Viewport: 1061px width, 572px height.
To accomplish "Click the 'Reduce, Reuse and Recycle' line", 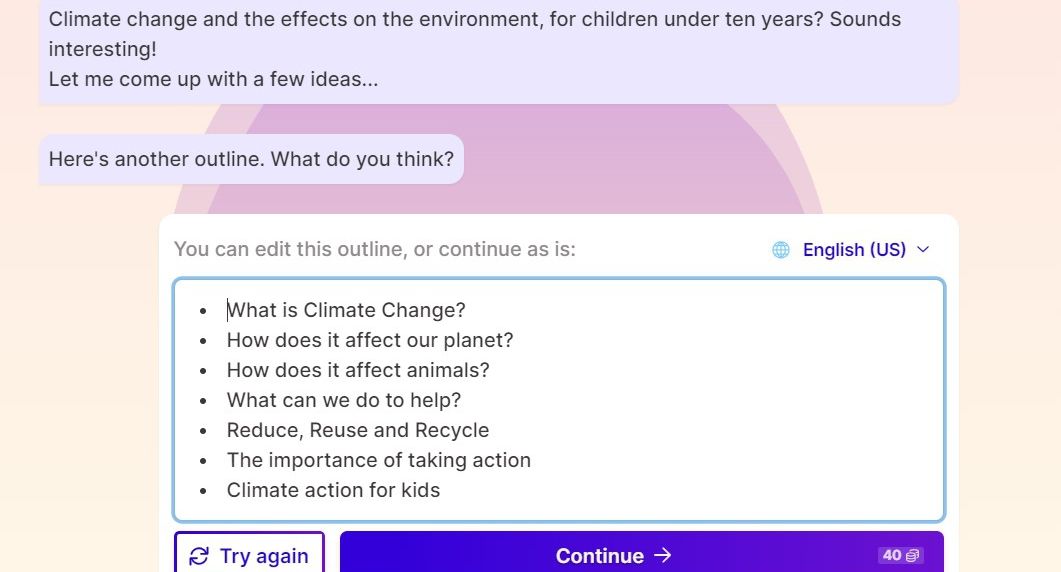I will (358, 430).
